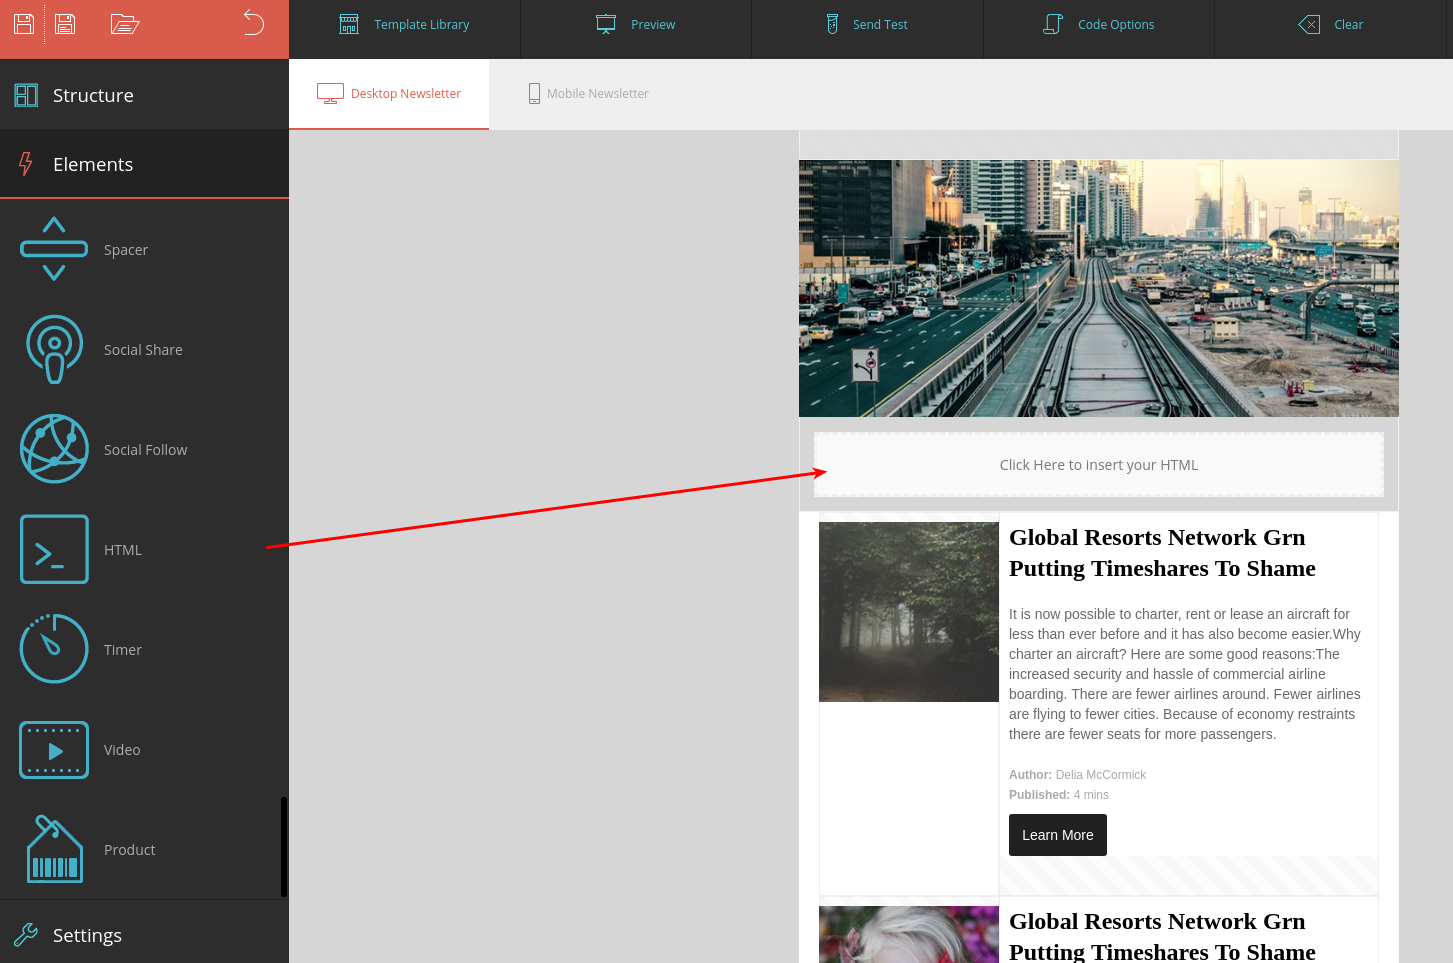Image resolution: width=1453 pixels, height=963 pixels.
Task: Click the article paragraph about aircraft charter
Action: pos(1185,674)
